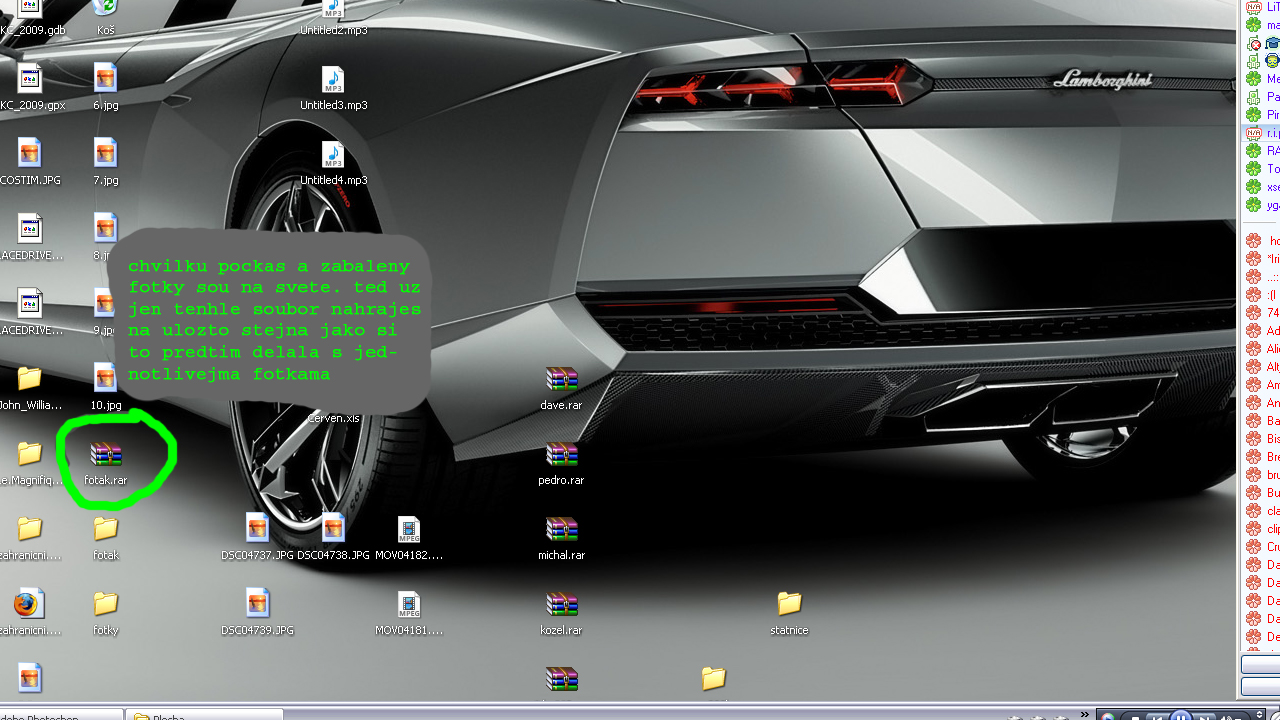Open michal.rar archive file
Screen dimensions: 1280x720
pyautogui.click(x=561, y=530)
